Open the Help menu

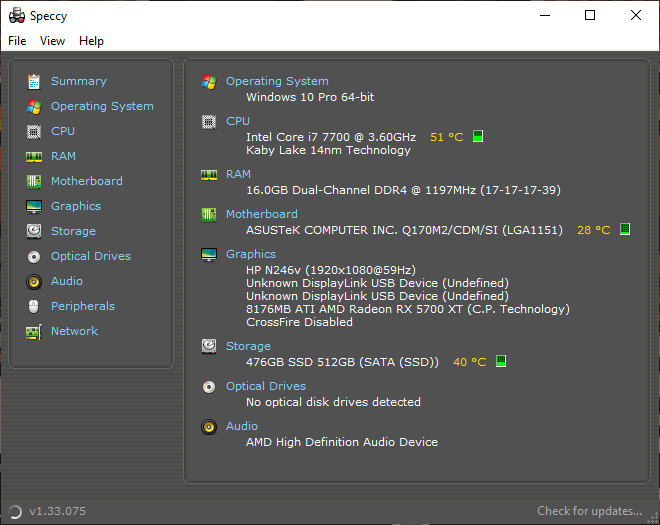pos(91,41)
